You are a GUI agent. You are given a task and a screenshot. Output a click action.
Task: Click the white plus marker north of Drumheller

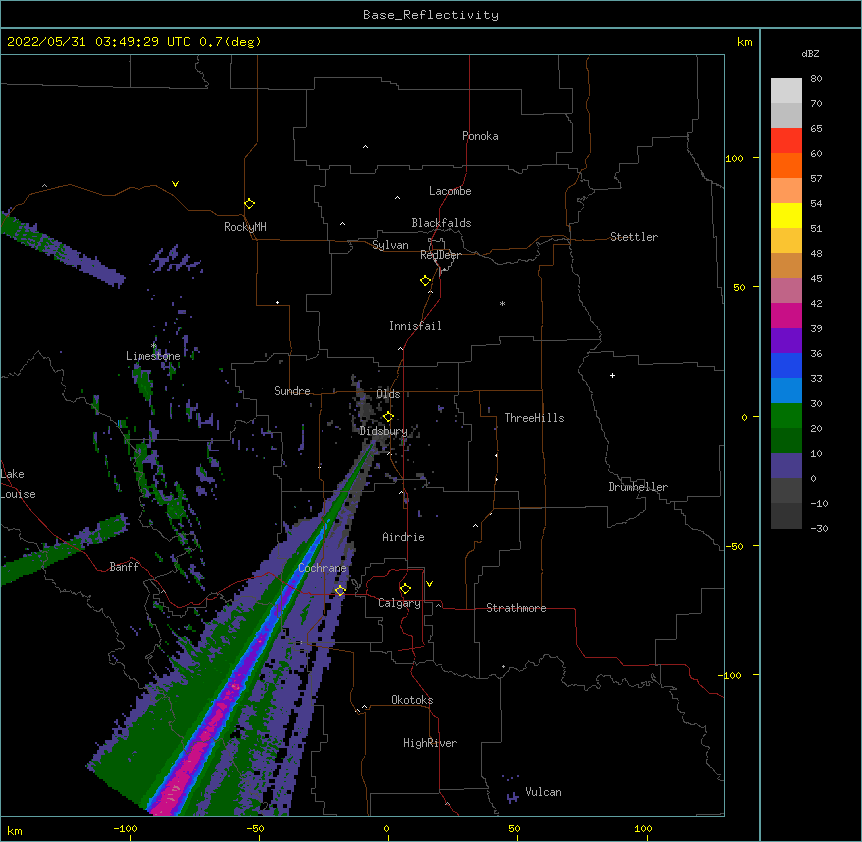click(x=612, y=375)
